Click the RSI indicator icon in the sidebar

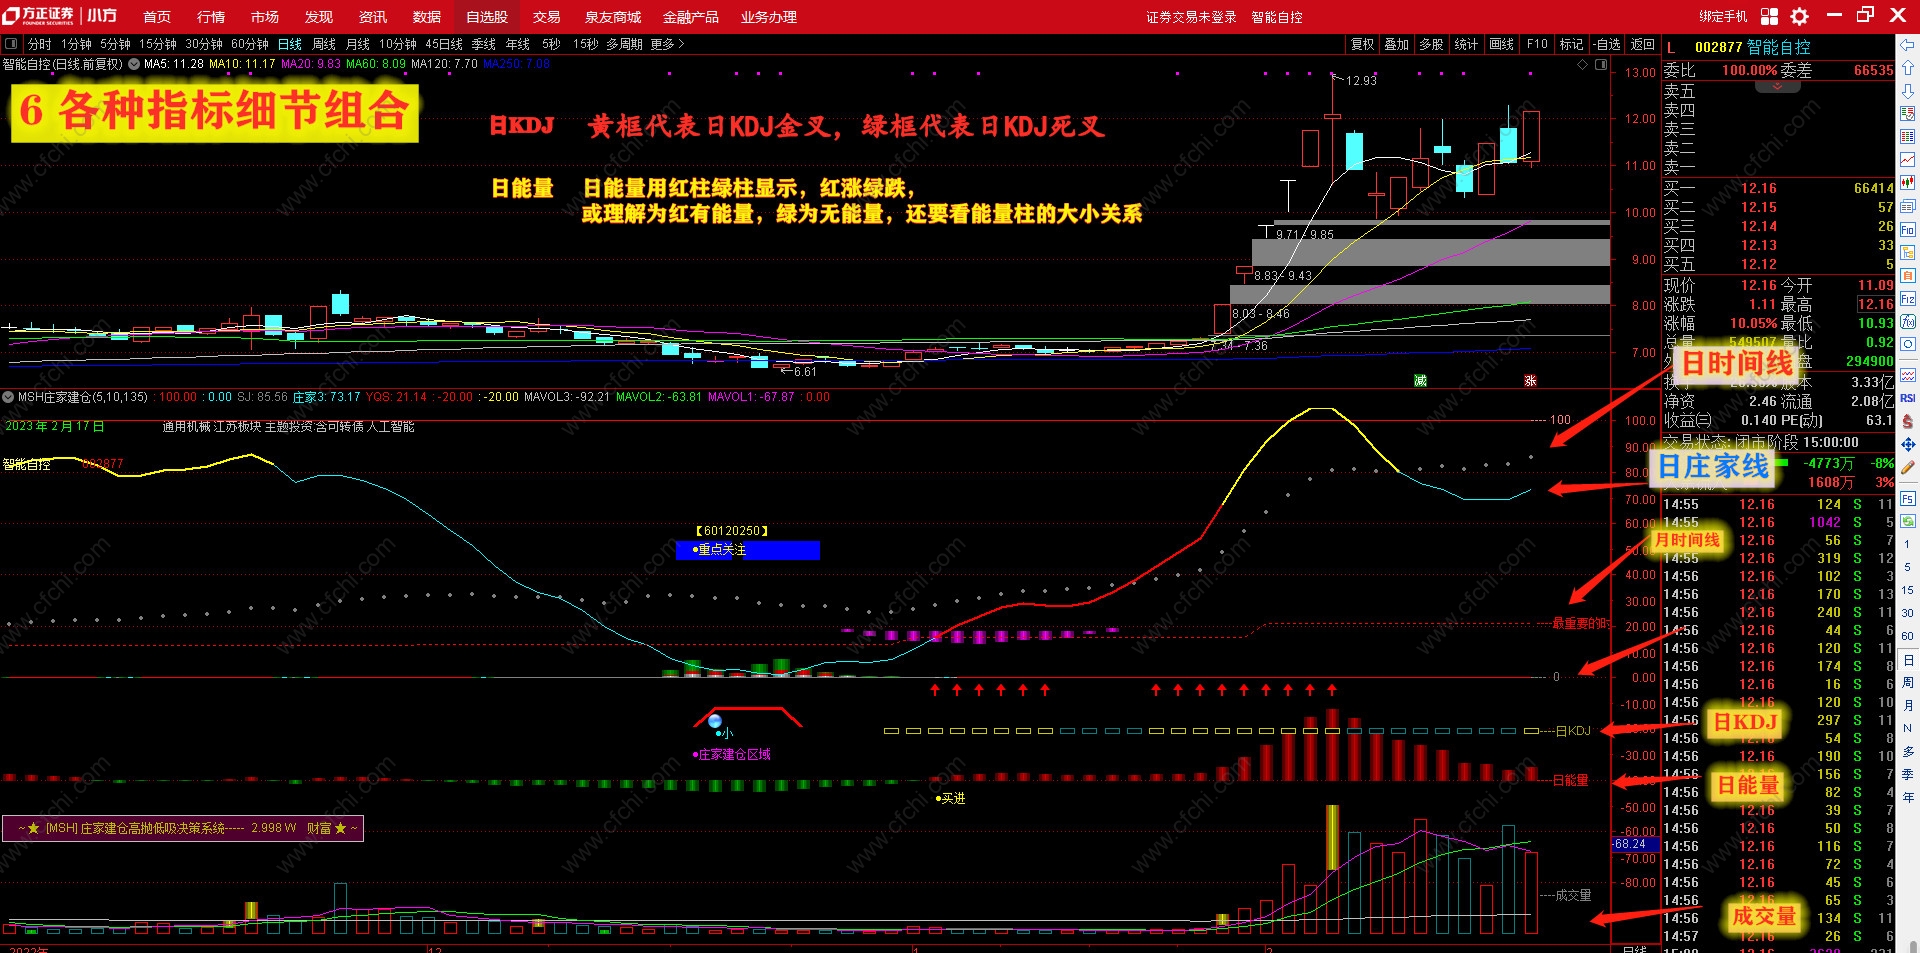[x=1908, y=398]
